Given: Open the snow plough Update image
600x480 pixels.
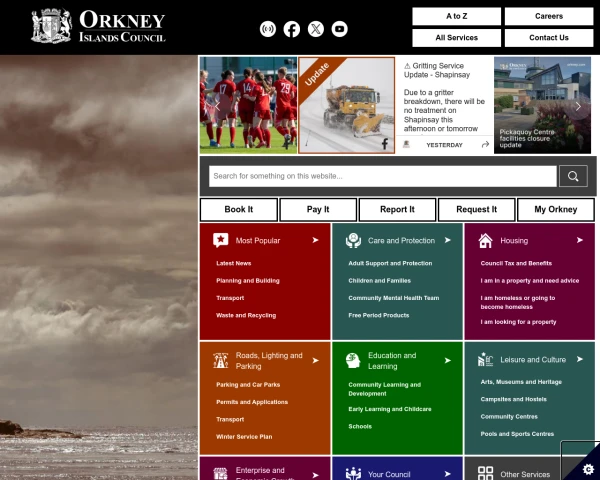Looking at the screenshot, I should click(x=346, y=105).
